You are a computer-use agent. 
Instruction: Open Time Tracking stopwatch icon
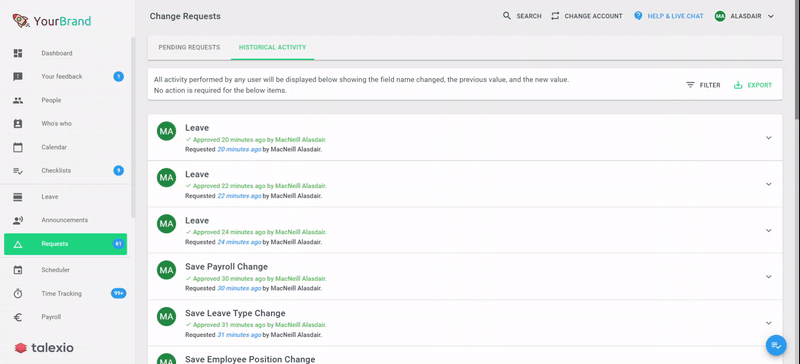coord(18,294)
